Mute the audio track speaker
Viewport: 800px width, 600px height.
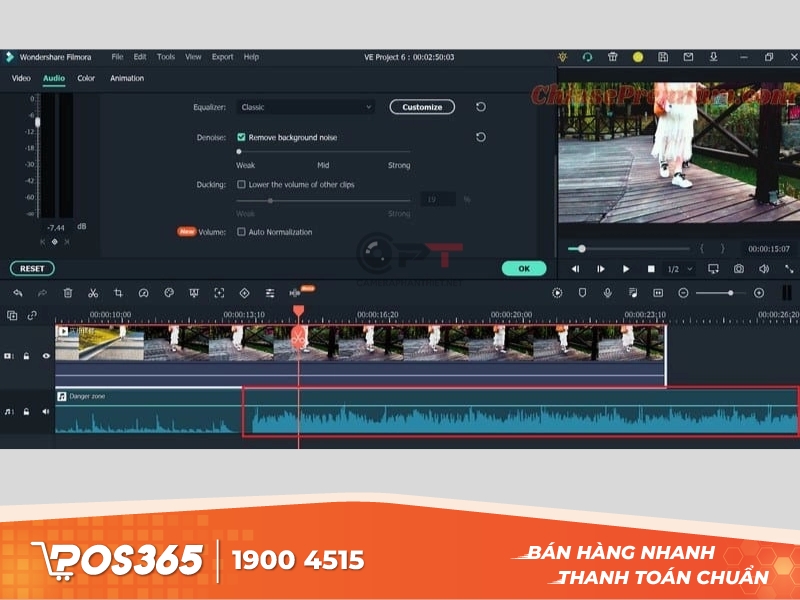tap(46, 412)
